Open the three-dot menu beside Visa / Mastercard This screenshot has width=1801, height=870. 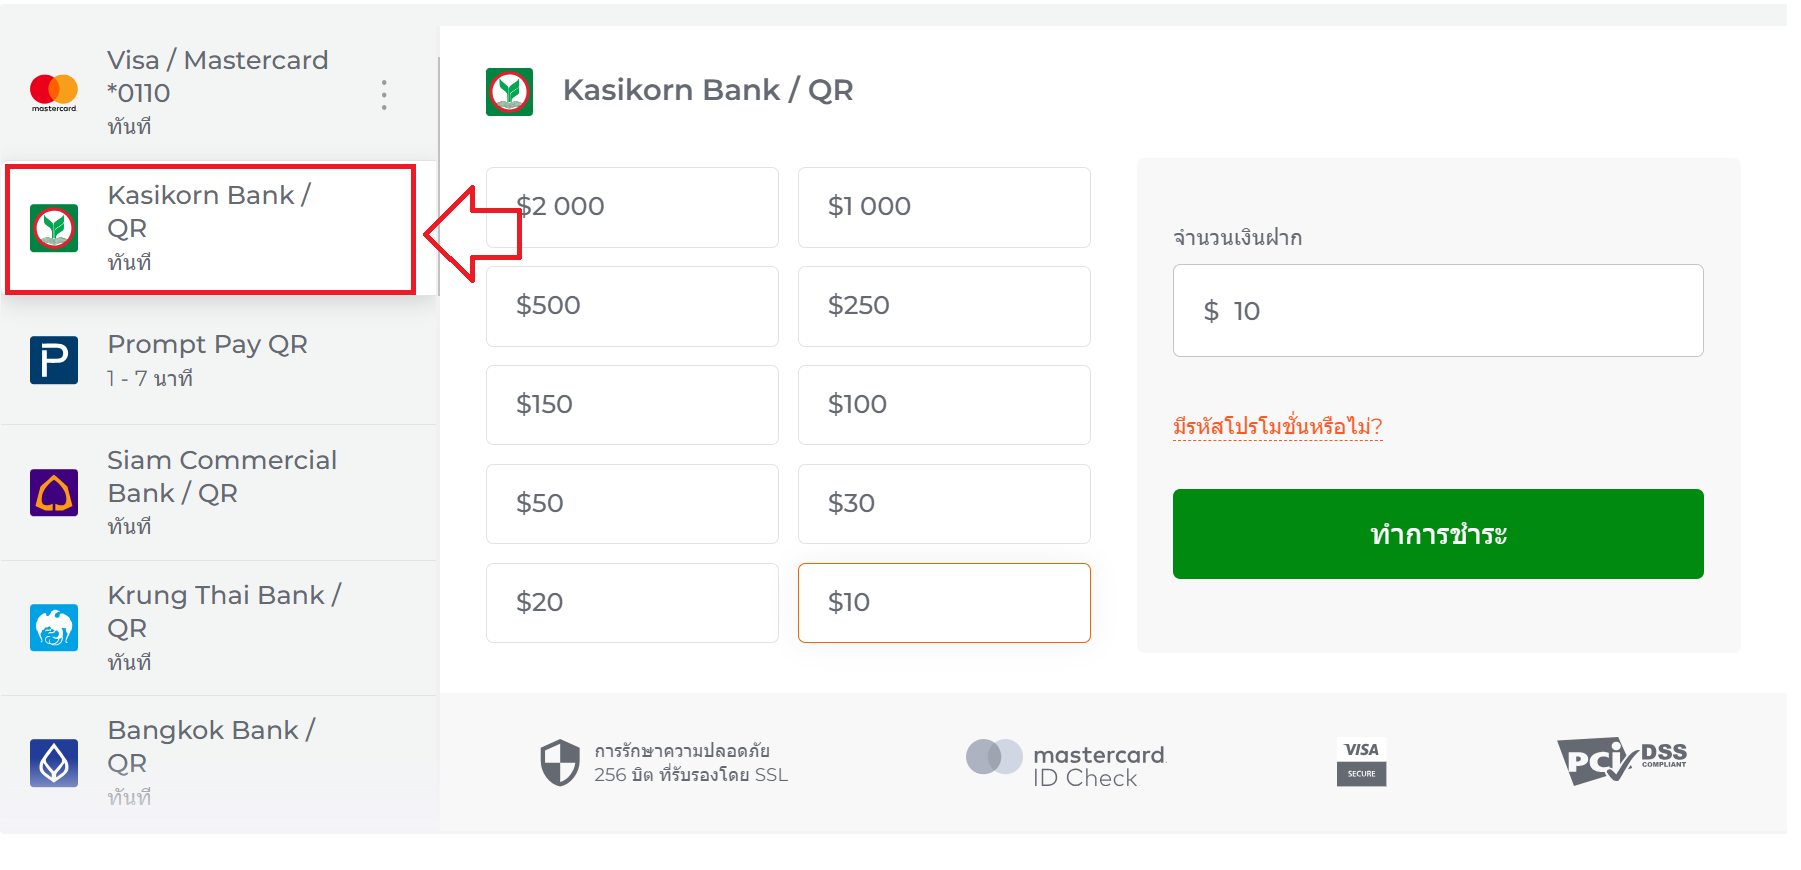(x=384, y=94)
